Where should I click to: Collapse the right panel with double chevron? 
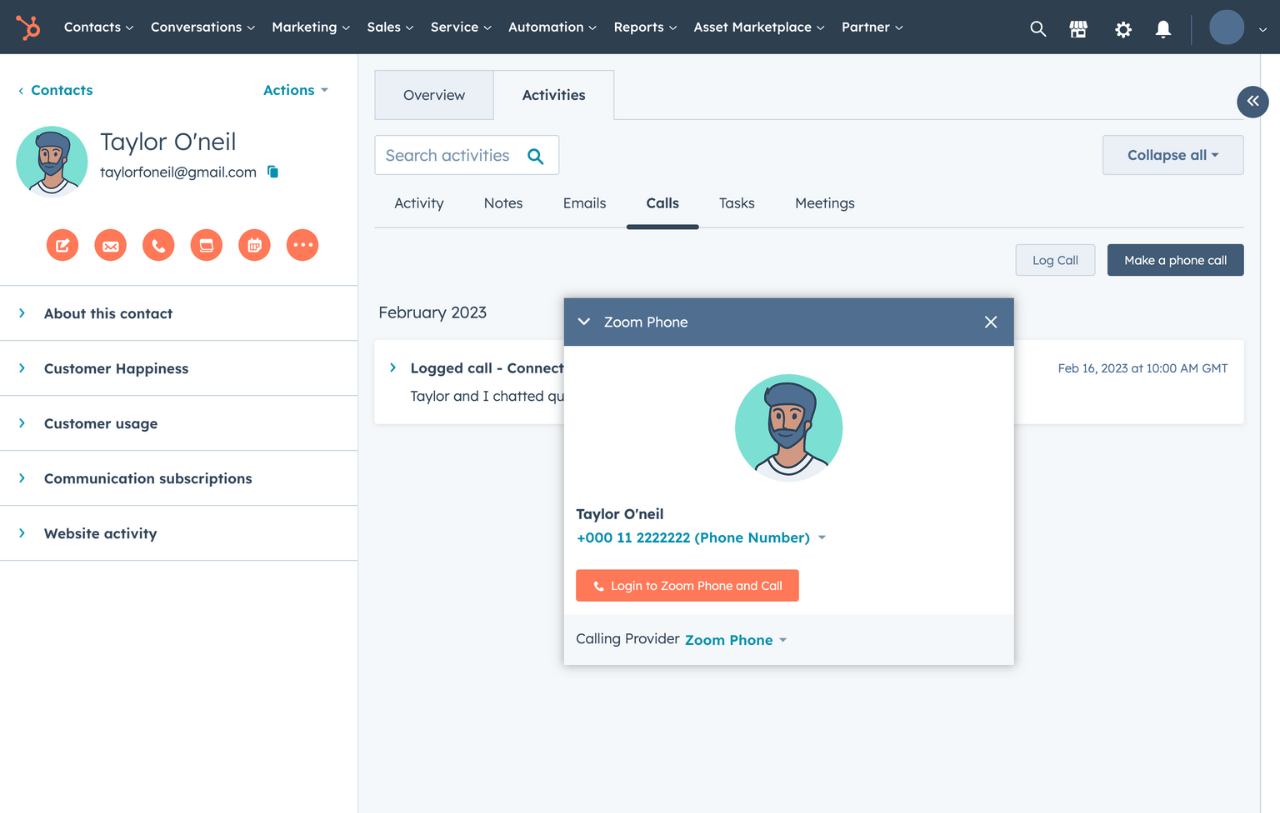coord(1252,101)
